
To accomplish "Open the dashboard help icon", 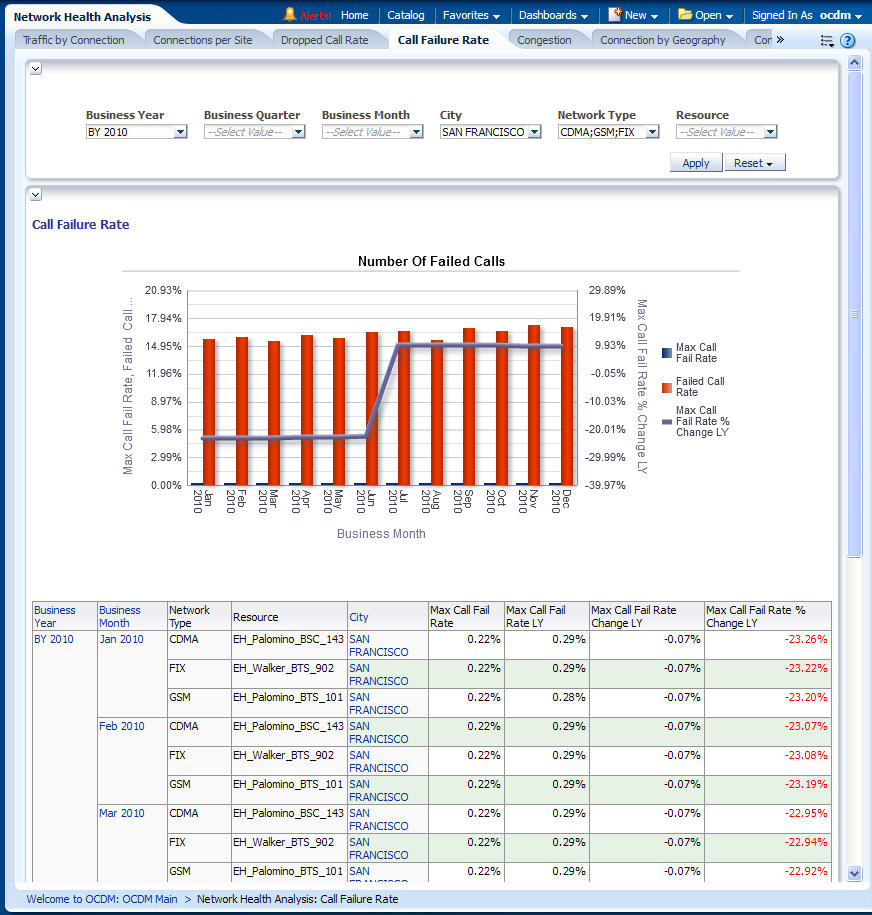I will coord(847,41).
